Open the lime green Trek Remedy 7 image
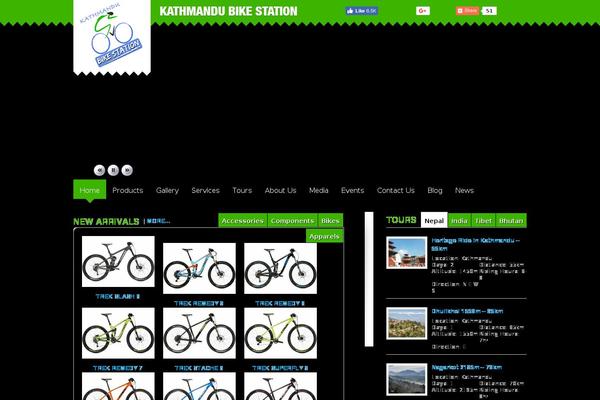This screenshot has width=600, height=400. (118, 333)
